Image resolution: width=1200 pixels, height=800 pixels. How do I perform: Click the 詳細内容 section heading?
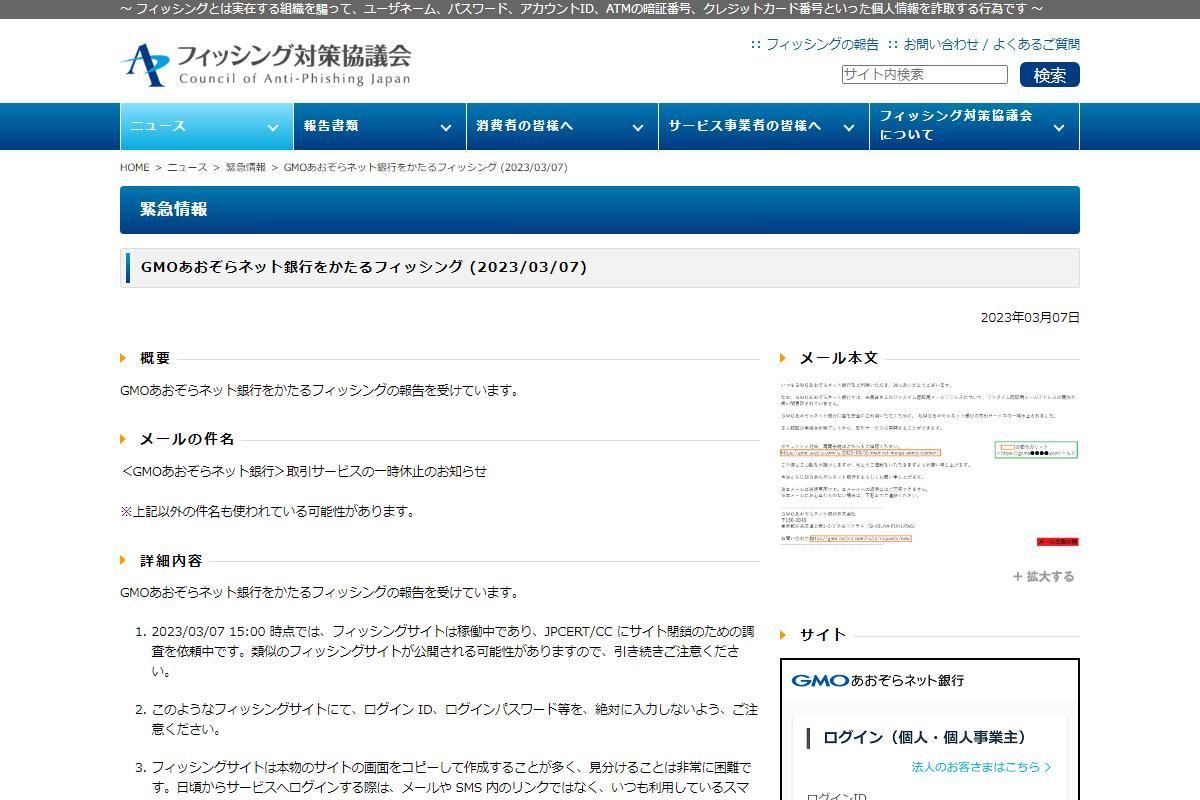pos(171,561)
